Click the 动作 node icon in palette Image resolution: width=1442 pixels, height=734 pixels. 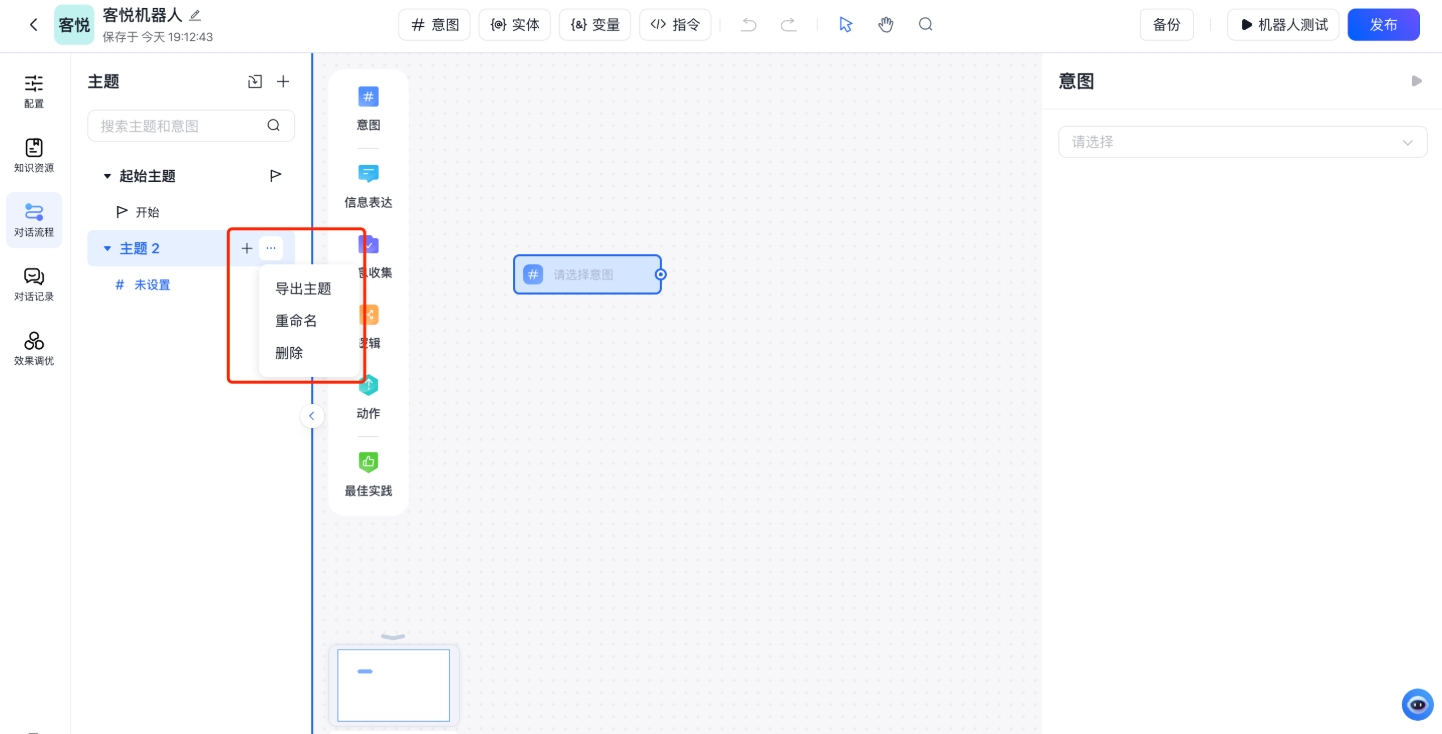pyautogui.click(x=368, y=386)
